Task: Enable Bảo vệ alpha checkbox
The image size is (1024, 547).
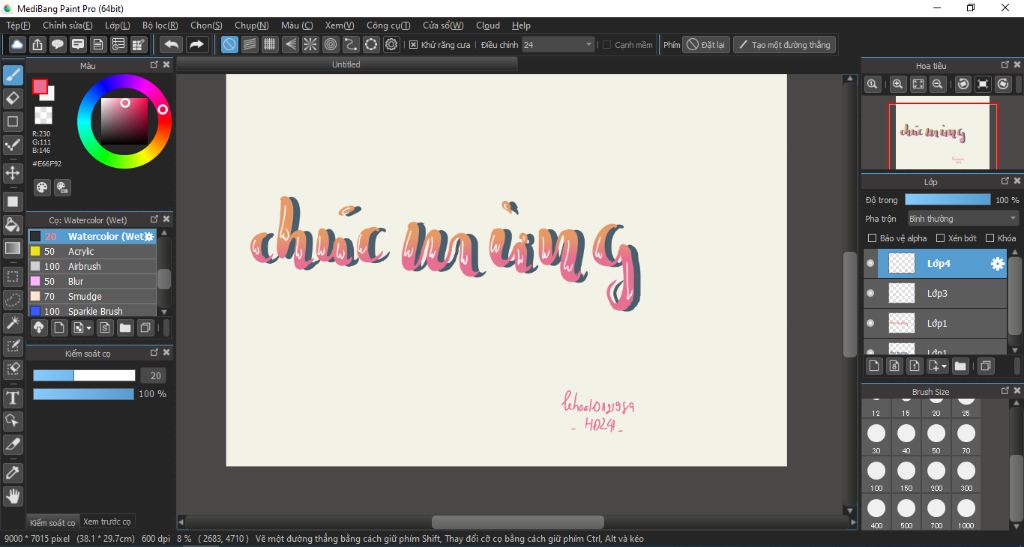Action: [872, 238]
